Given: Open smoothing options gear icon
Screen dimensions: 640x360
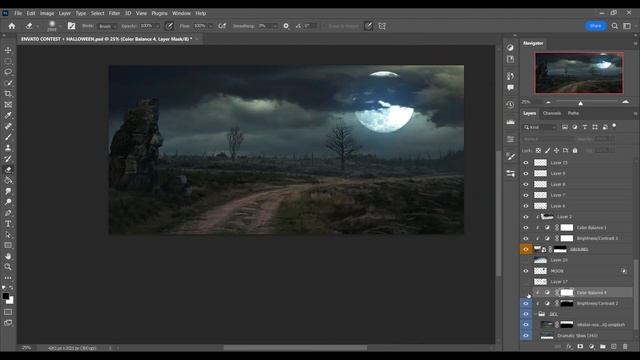Looking at the screenshot, I should (286, 26).
